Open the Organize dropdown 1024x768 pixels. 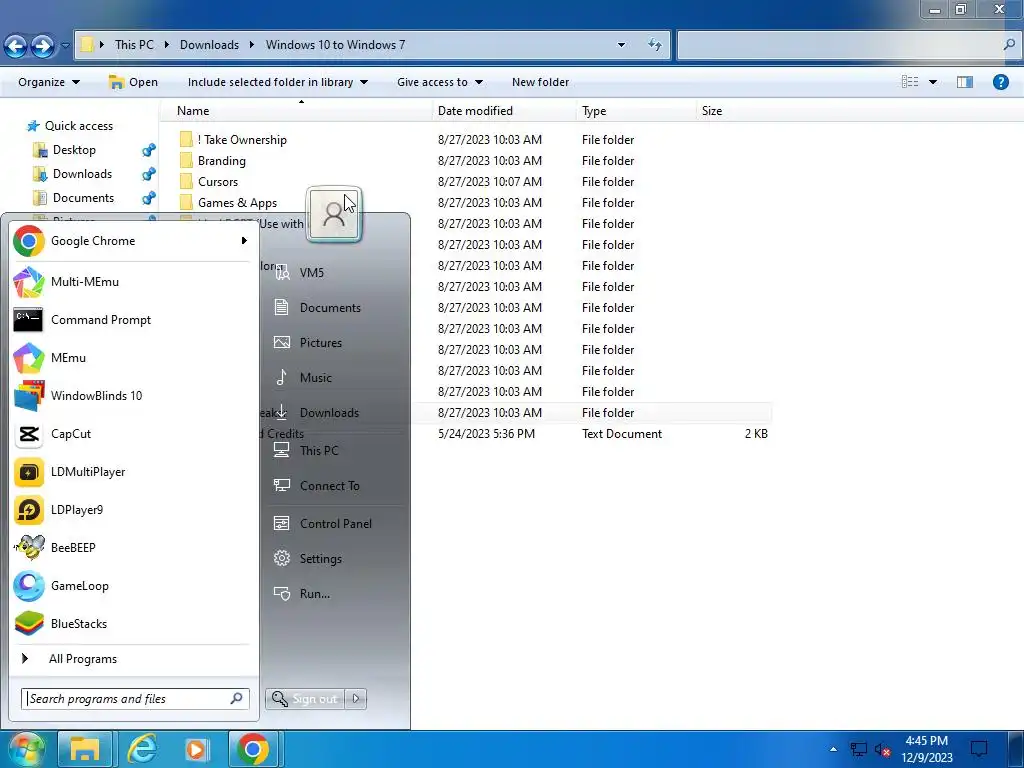pos(49,82)
